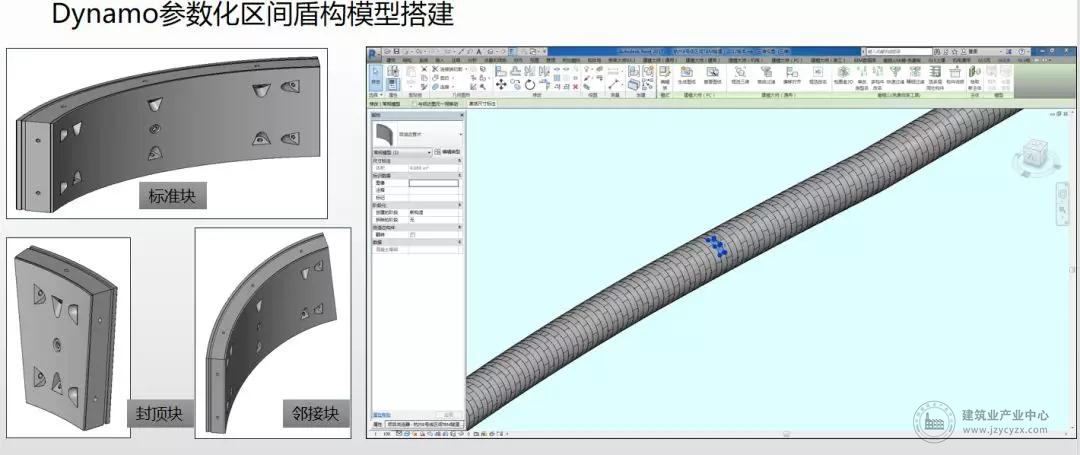Screen dimensions: 1080x455
Task: Switch to the Project Browser tab at the panel bottom
Action: [x=423, y=424]
